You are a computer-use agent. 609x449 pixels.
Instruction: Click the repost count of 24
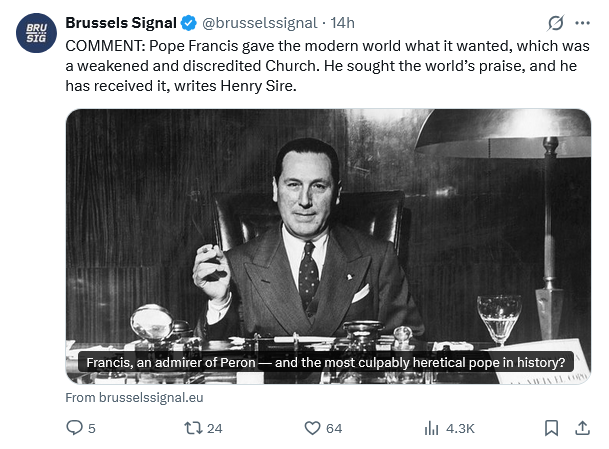click(x=214, y=428)
